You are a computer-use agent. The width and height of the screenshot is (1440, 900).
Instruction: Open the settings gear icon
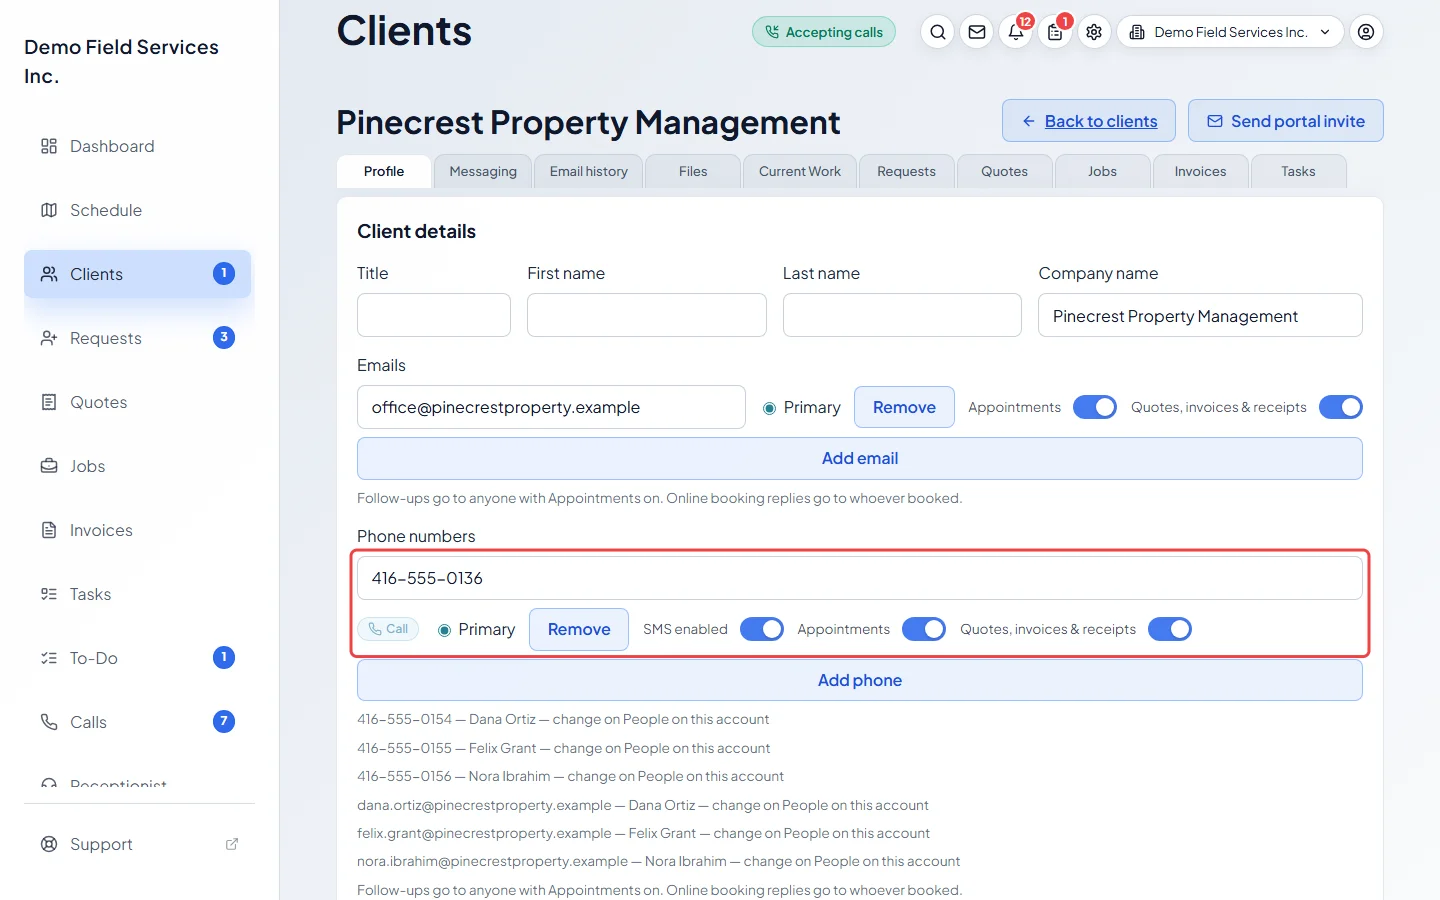click(1094, 32)
